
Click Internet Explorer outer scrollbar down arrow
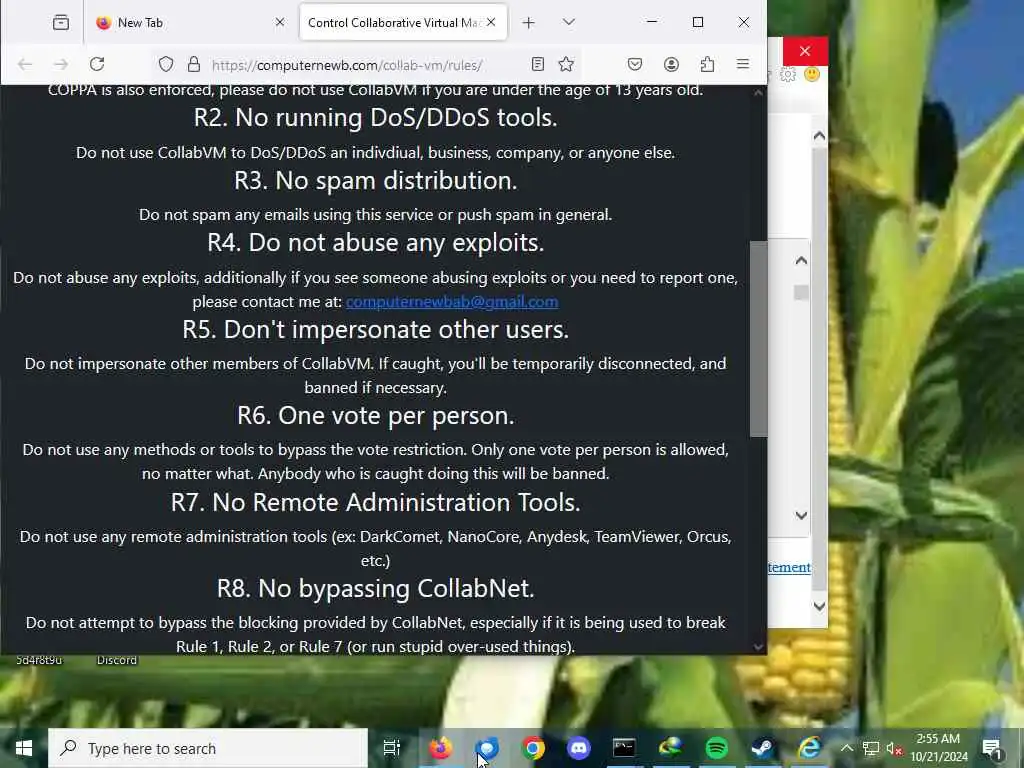coord(820,606)
